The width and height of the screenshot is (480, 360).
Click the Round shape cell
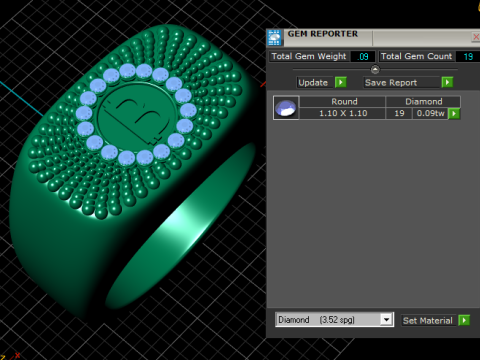[343, 101]
